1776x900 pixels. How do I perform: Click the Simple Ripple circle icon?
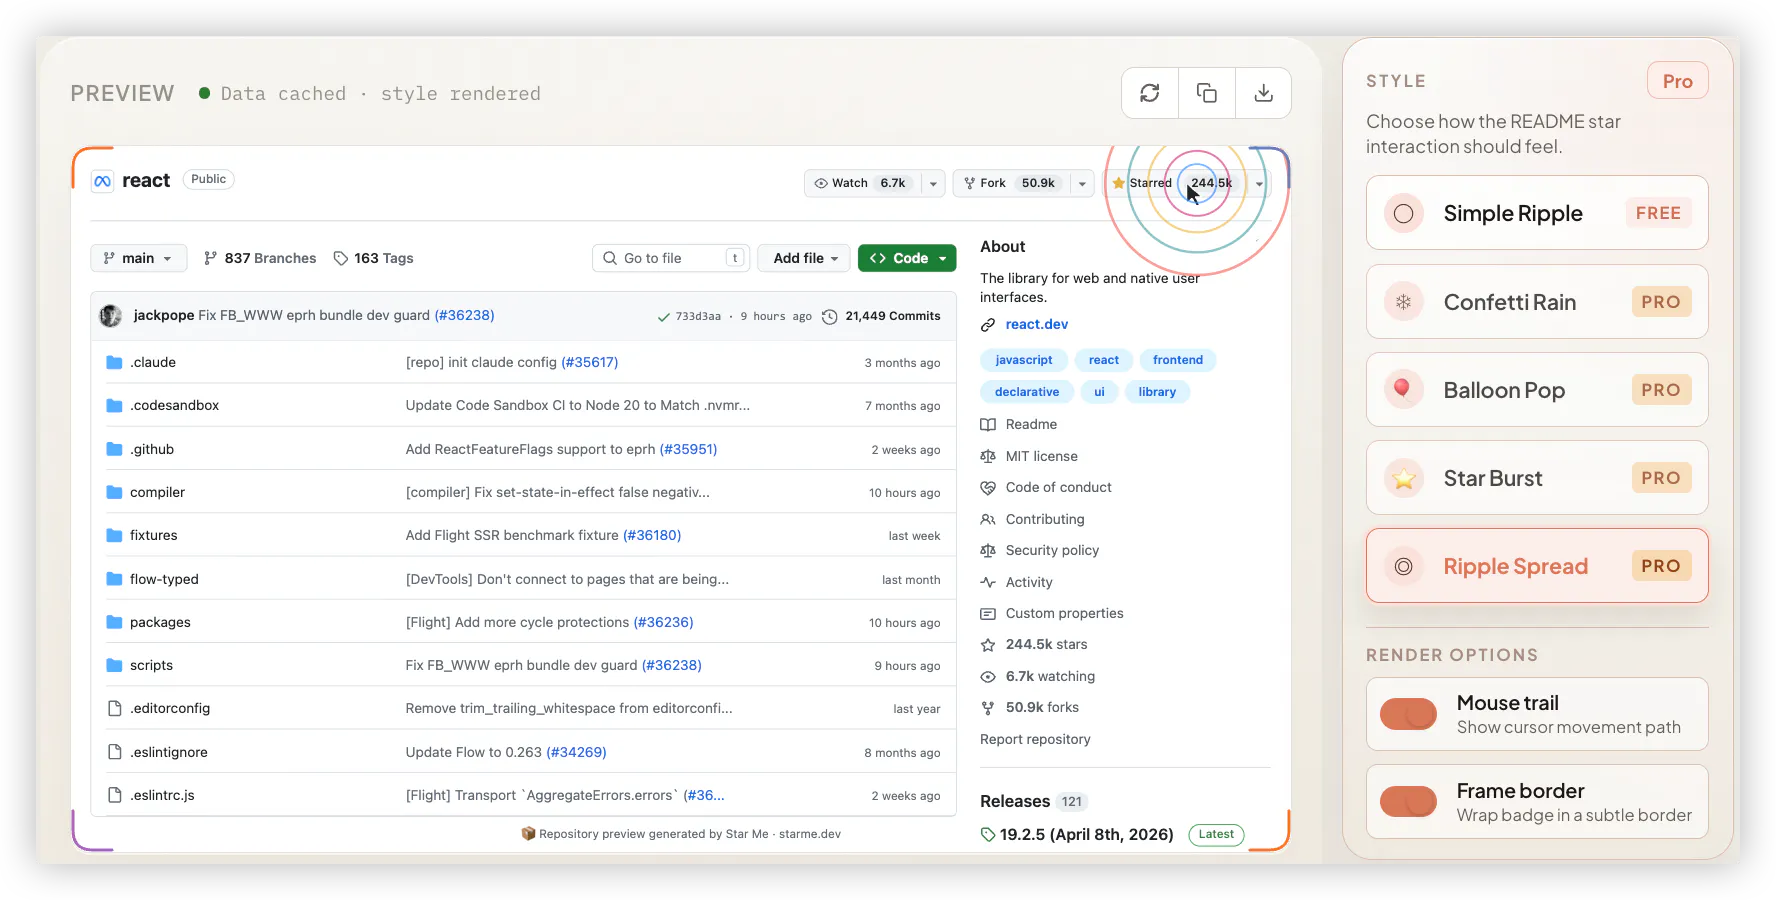pyautogui.click(x=1404, y=213)
